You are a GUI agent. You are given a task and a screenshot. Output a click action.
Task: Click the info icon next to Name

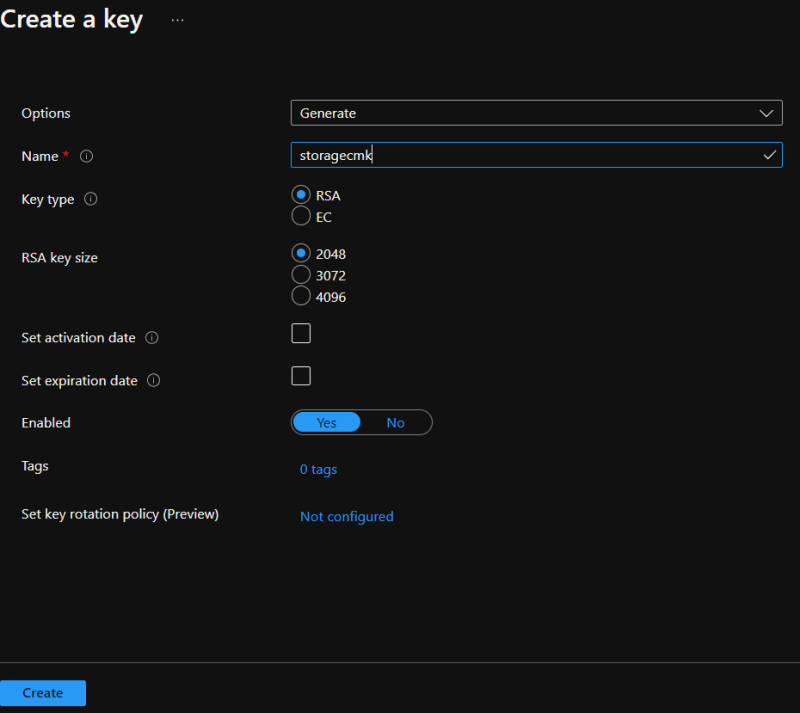tap(86, 156)
